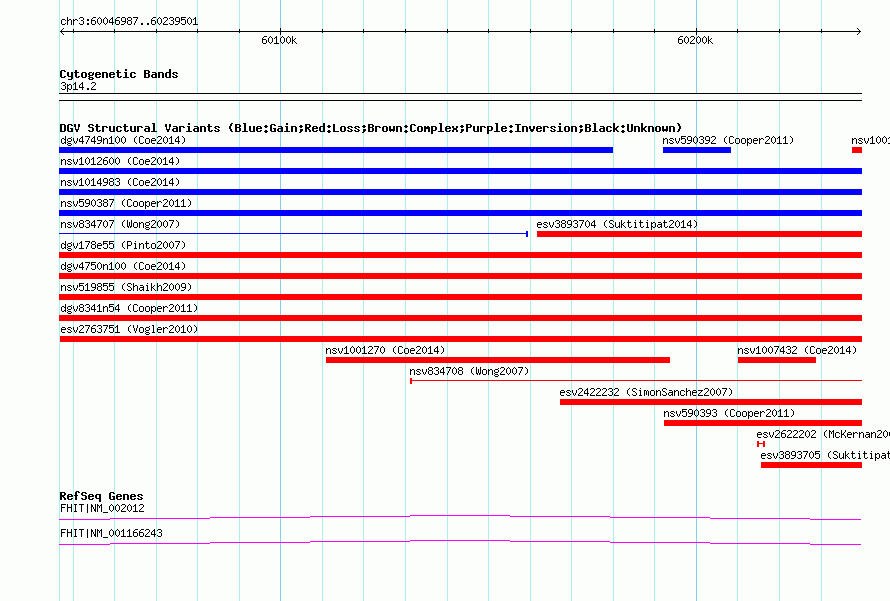Click the right arrow of the ruler
The height and width of the screenshot is (601, 890).
[858, 31]
